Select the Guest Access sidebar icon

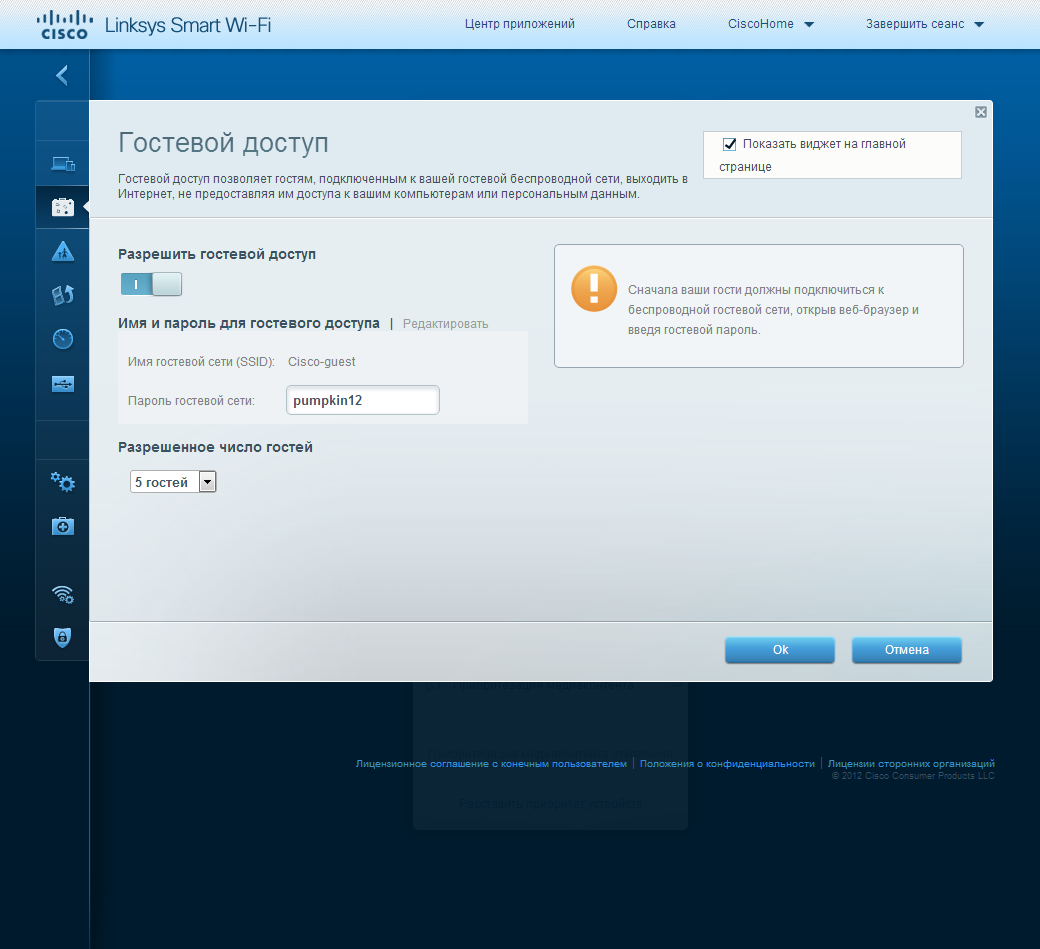[63, 207]
